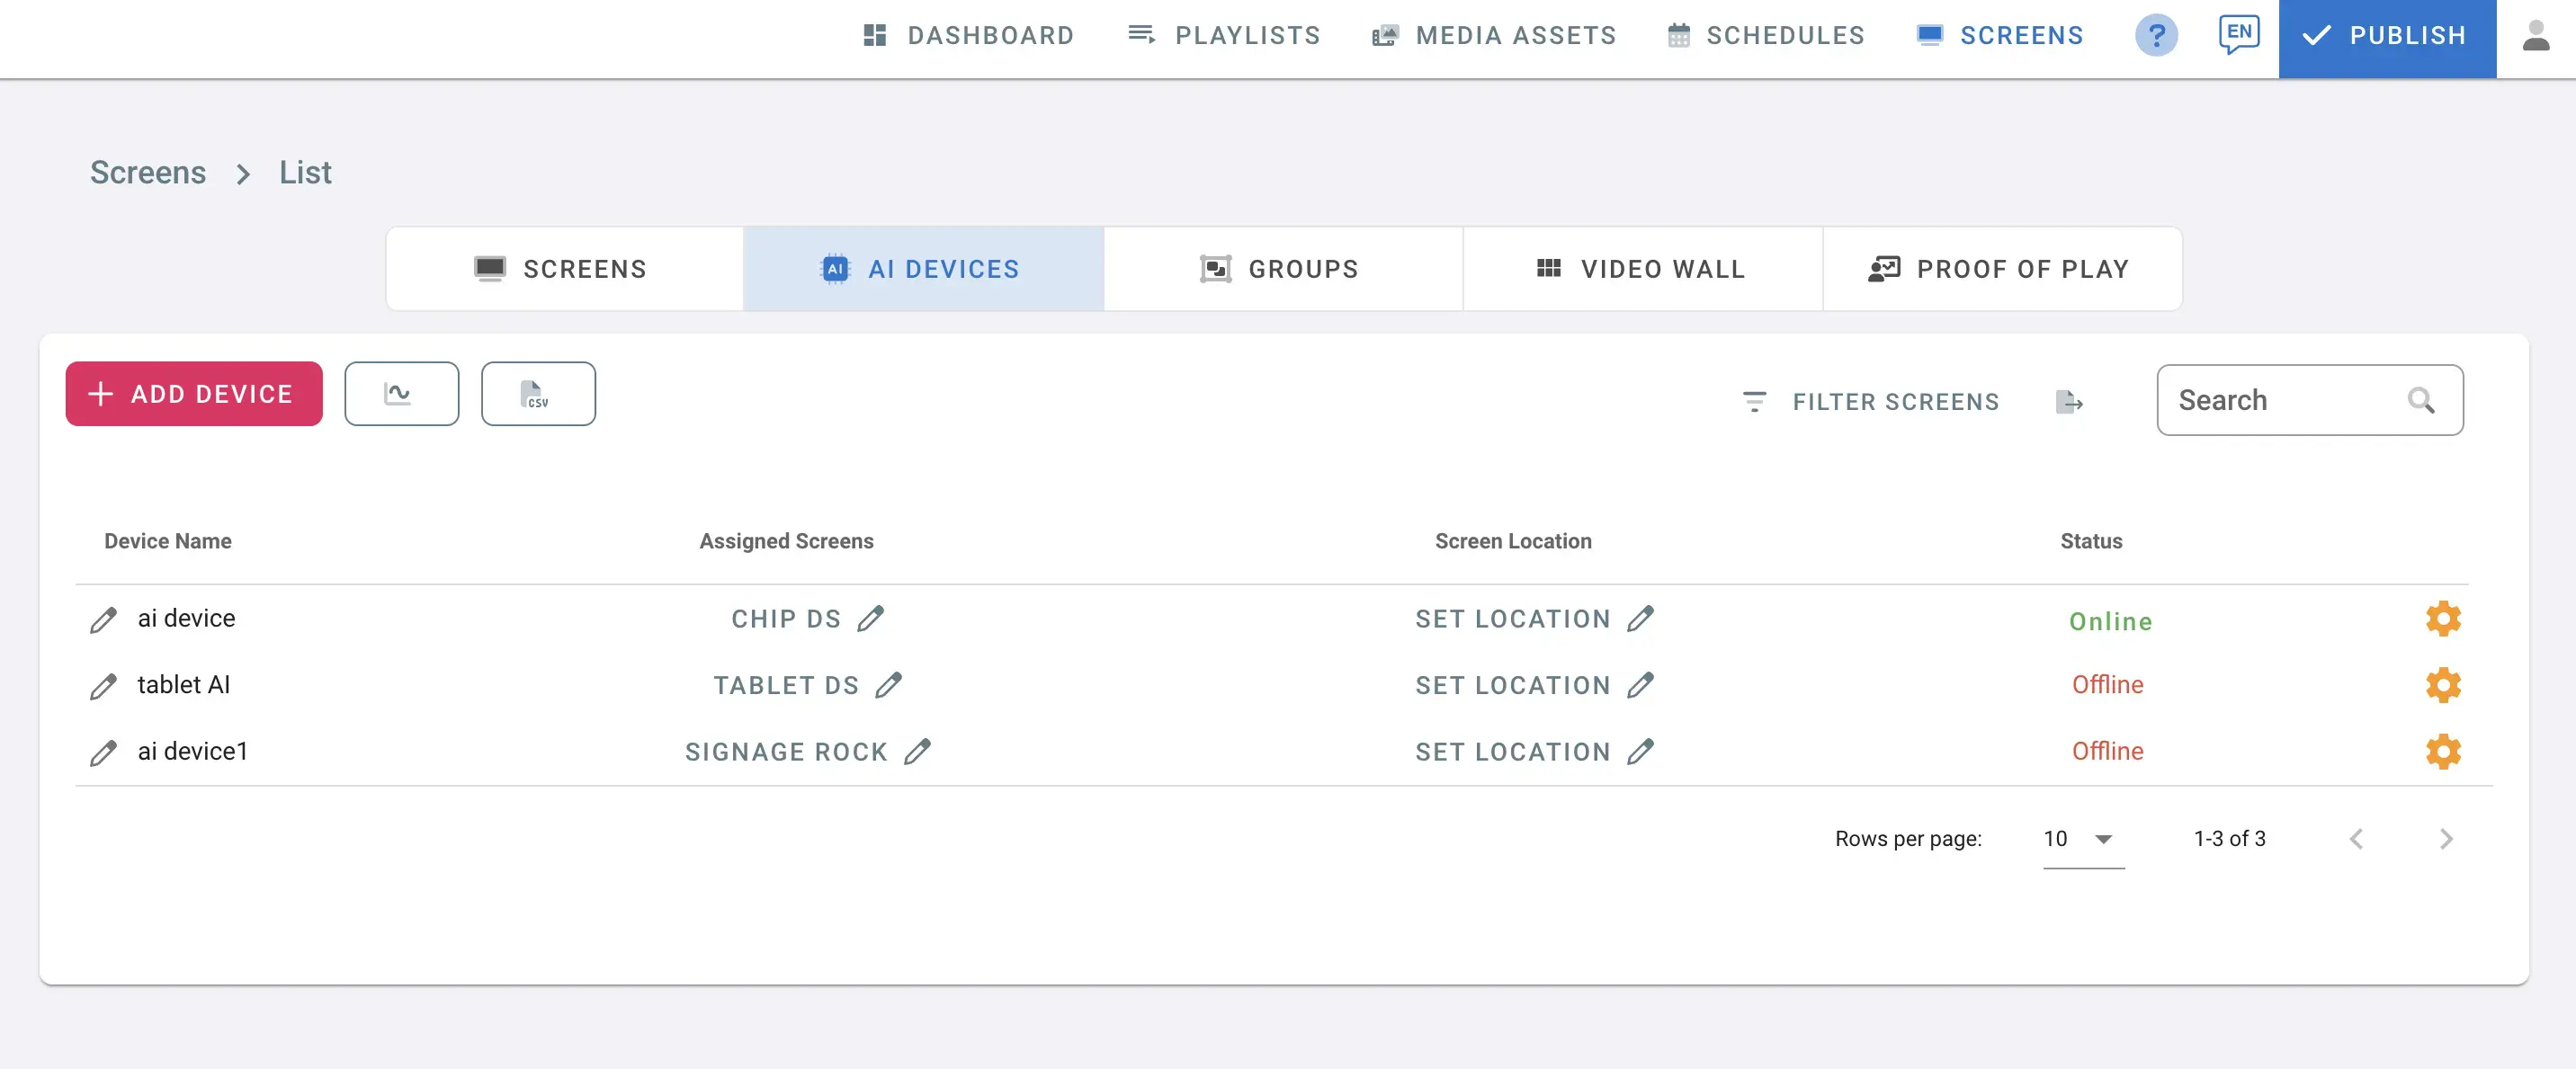The height and width of the screenshot is (1069, 2576).
Task: Switch to the Groups tab
Action: pyautogui.click(x=1282, y=269)
